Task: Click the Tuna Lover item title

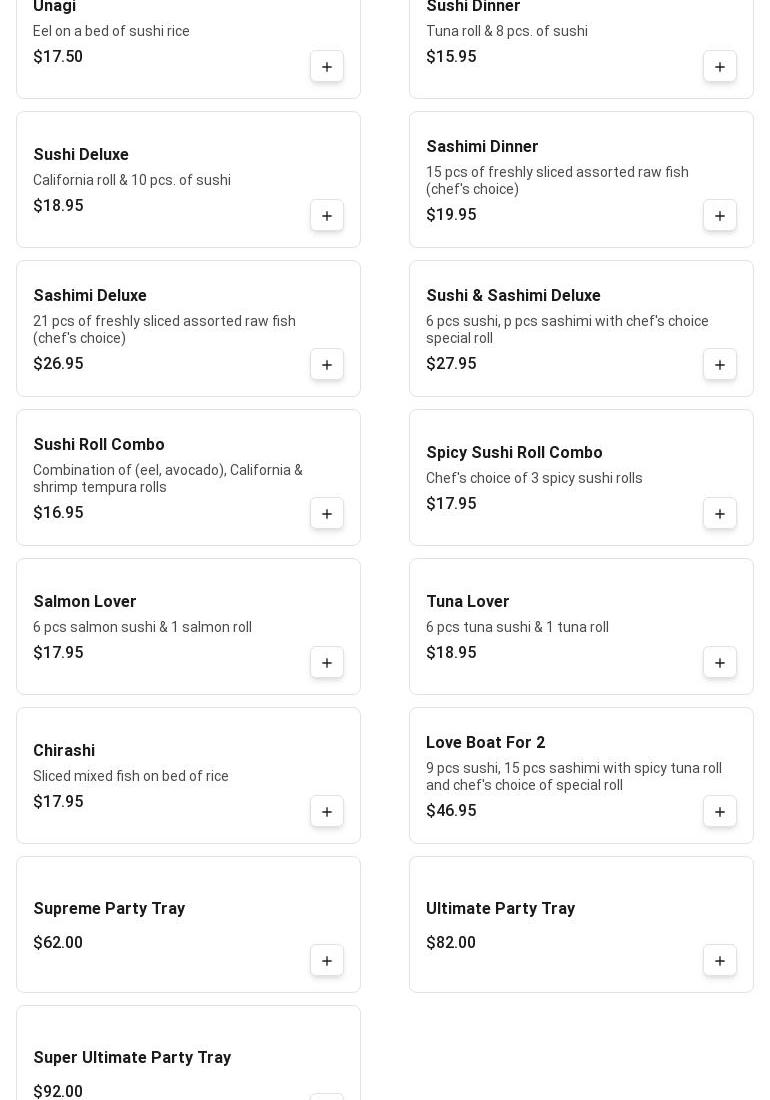Action: tap(467, 602)
